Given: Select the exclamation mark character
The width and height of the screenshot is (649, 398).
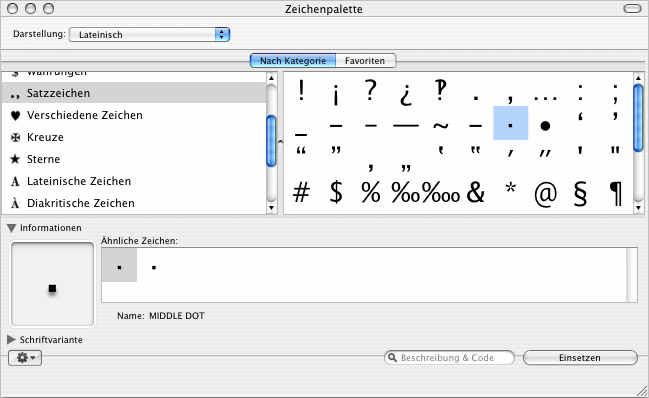Looking at the screenshot, I should pyautogui.click(x=301, y=90).
